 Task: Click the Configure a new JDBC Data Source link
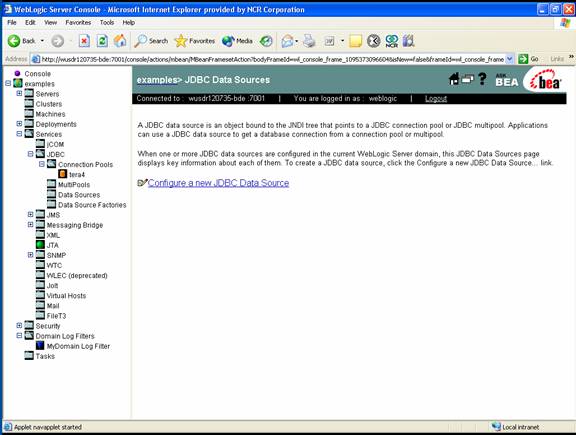pyautogui.click(x=218, y=183)
